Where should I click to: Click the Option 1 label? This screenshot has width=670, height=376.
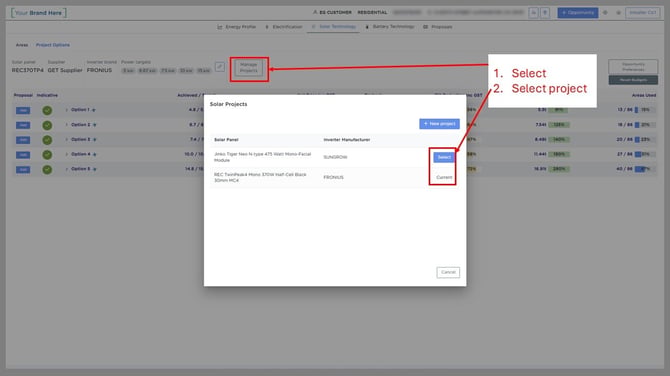point(80,110)
